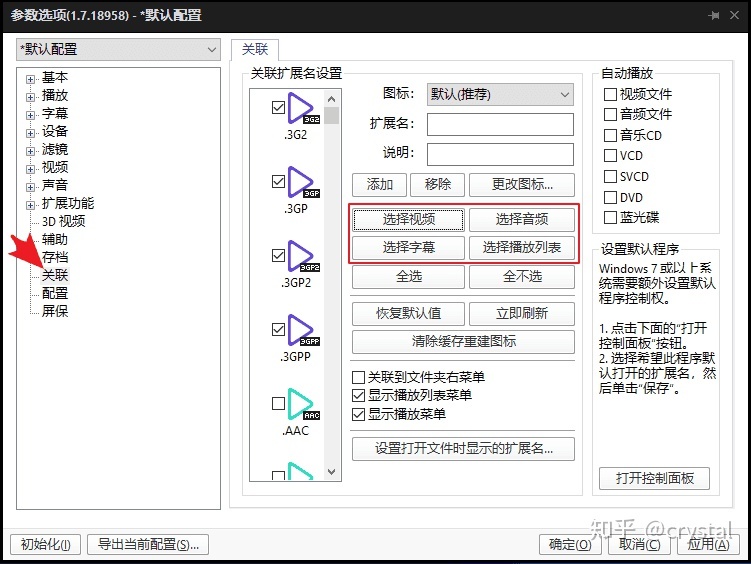Click the 选择音频 button
Screen dimensions: 751x564
pos(522,220)
